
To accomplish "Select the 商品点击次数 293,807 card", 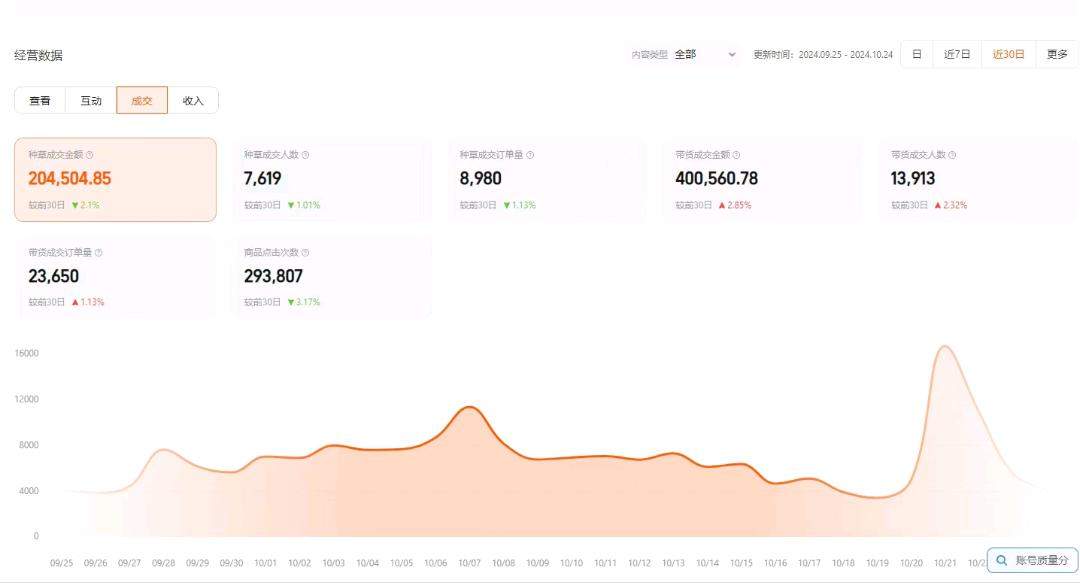I will (330, 277).
